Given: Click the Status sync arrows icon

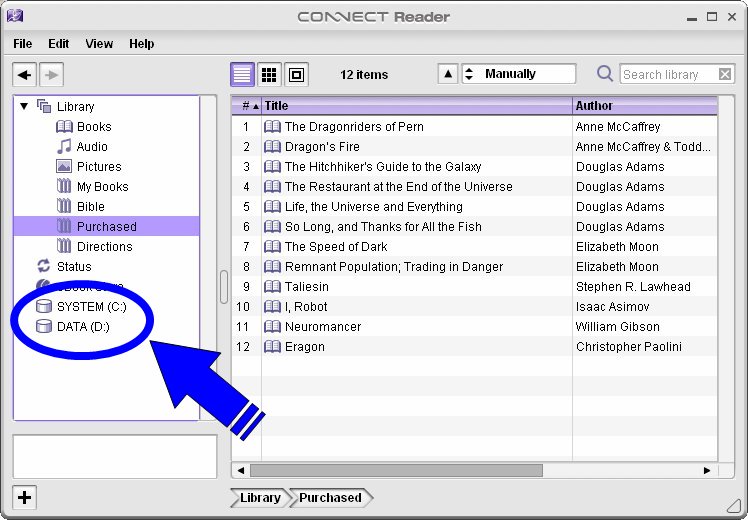Looking at the screenshot, I should pos(43,266).
